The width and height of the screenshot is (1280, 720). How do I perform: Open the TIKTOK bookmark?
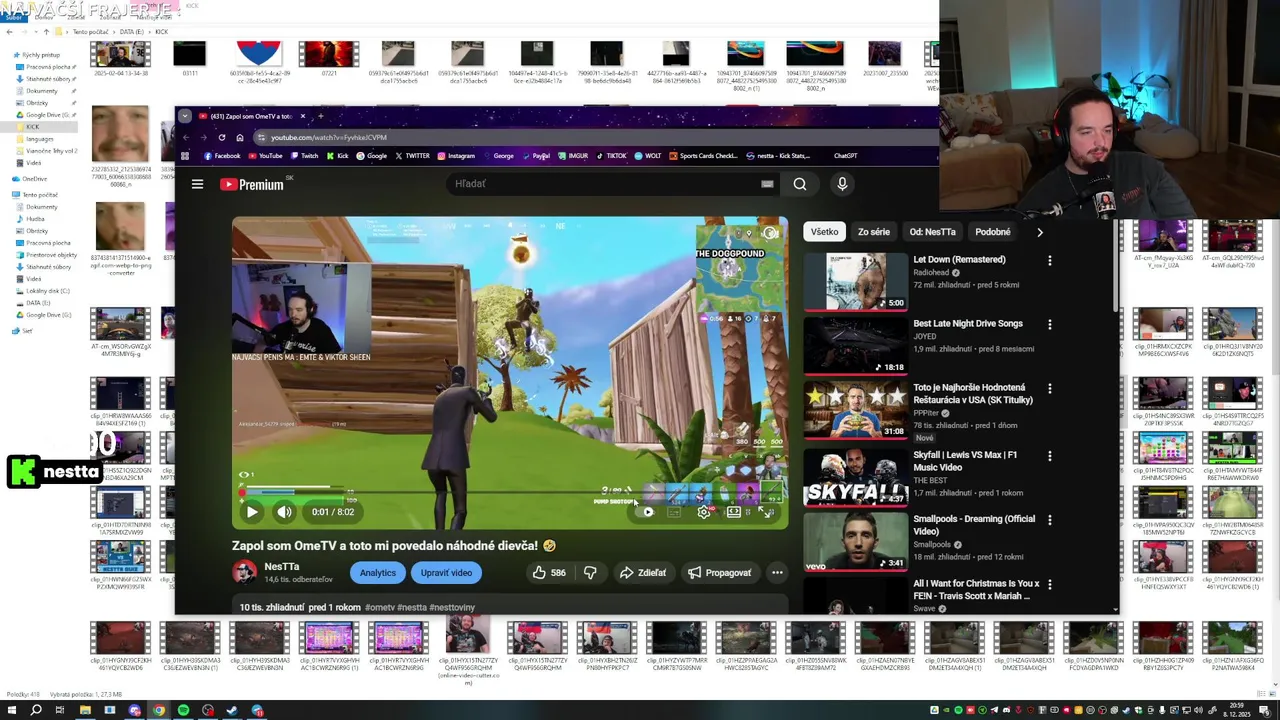click(x=611, y=156)
